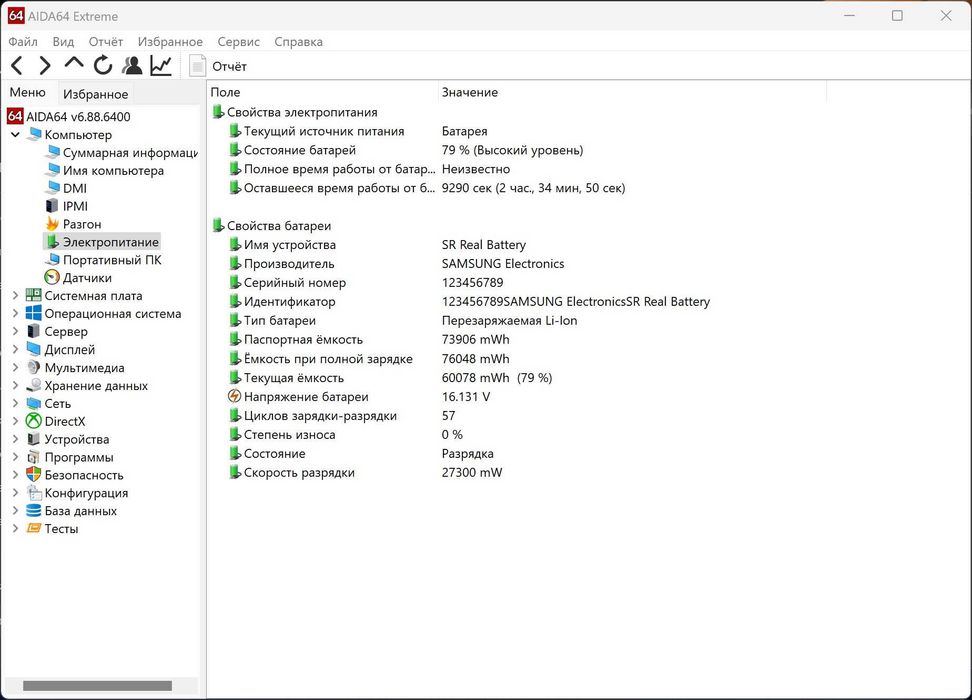Click the Операционная система Windows icon
The width and height of the screenshot is (972, 700).
[x=33, y=314]
